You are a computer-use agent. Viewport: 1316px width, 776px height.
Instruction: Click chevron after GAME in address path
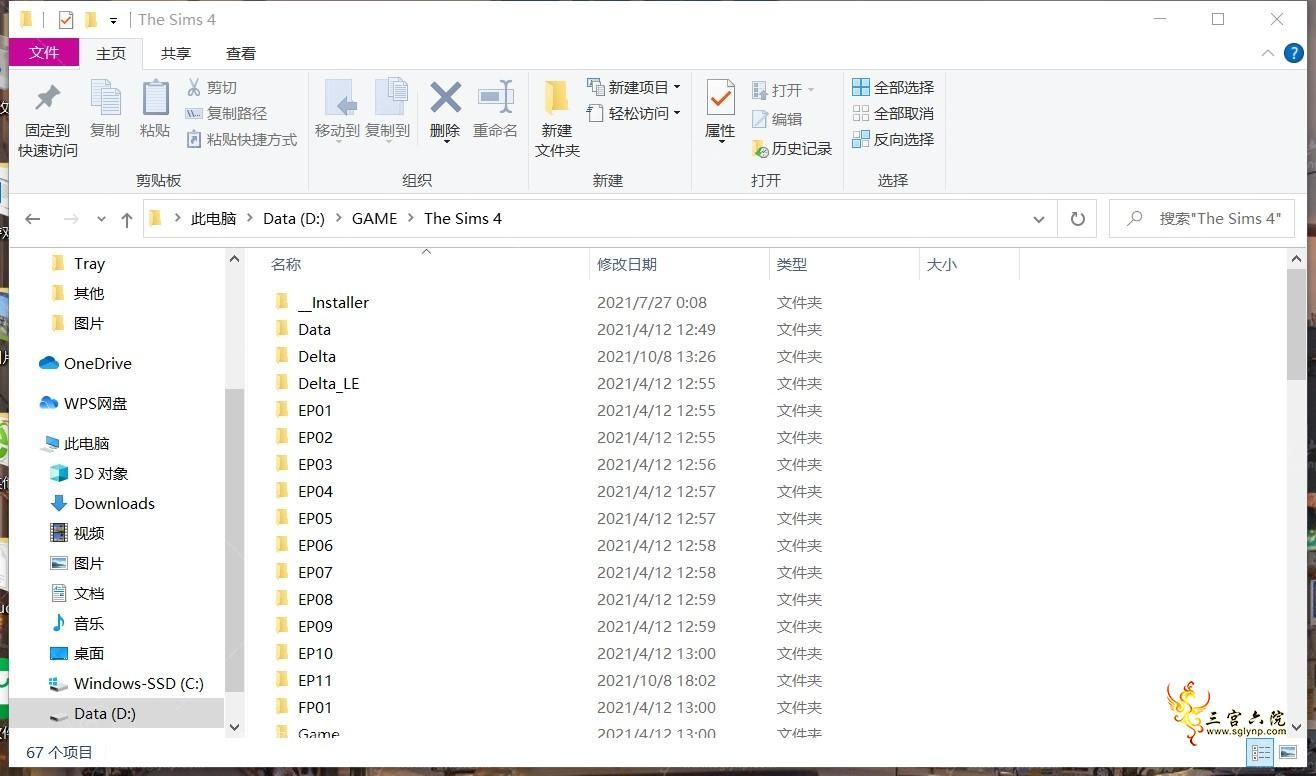point(411,219)
